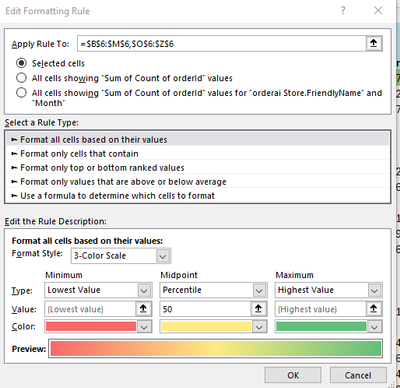Open the Format Style dropdown
The image size is (400, 388).
click(x=163, y=256)
